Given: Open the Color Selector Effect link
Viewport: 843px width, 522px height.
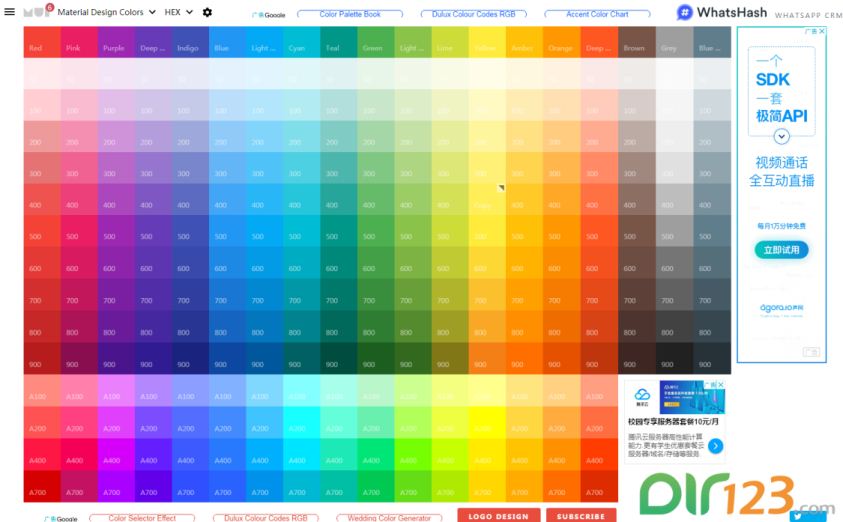Looking at the screenshot, I should 142,518.
